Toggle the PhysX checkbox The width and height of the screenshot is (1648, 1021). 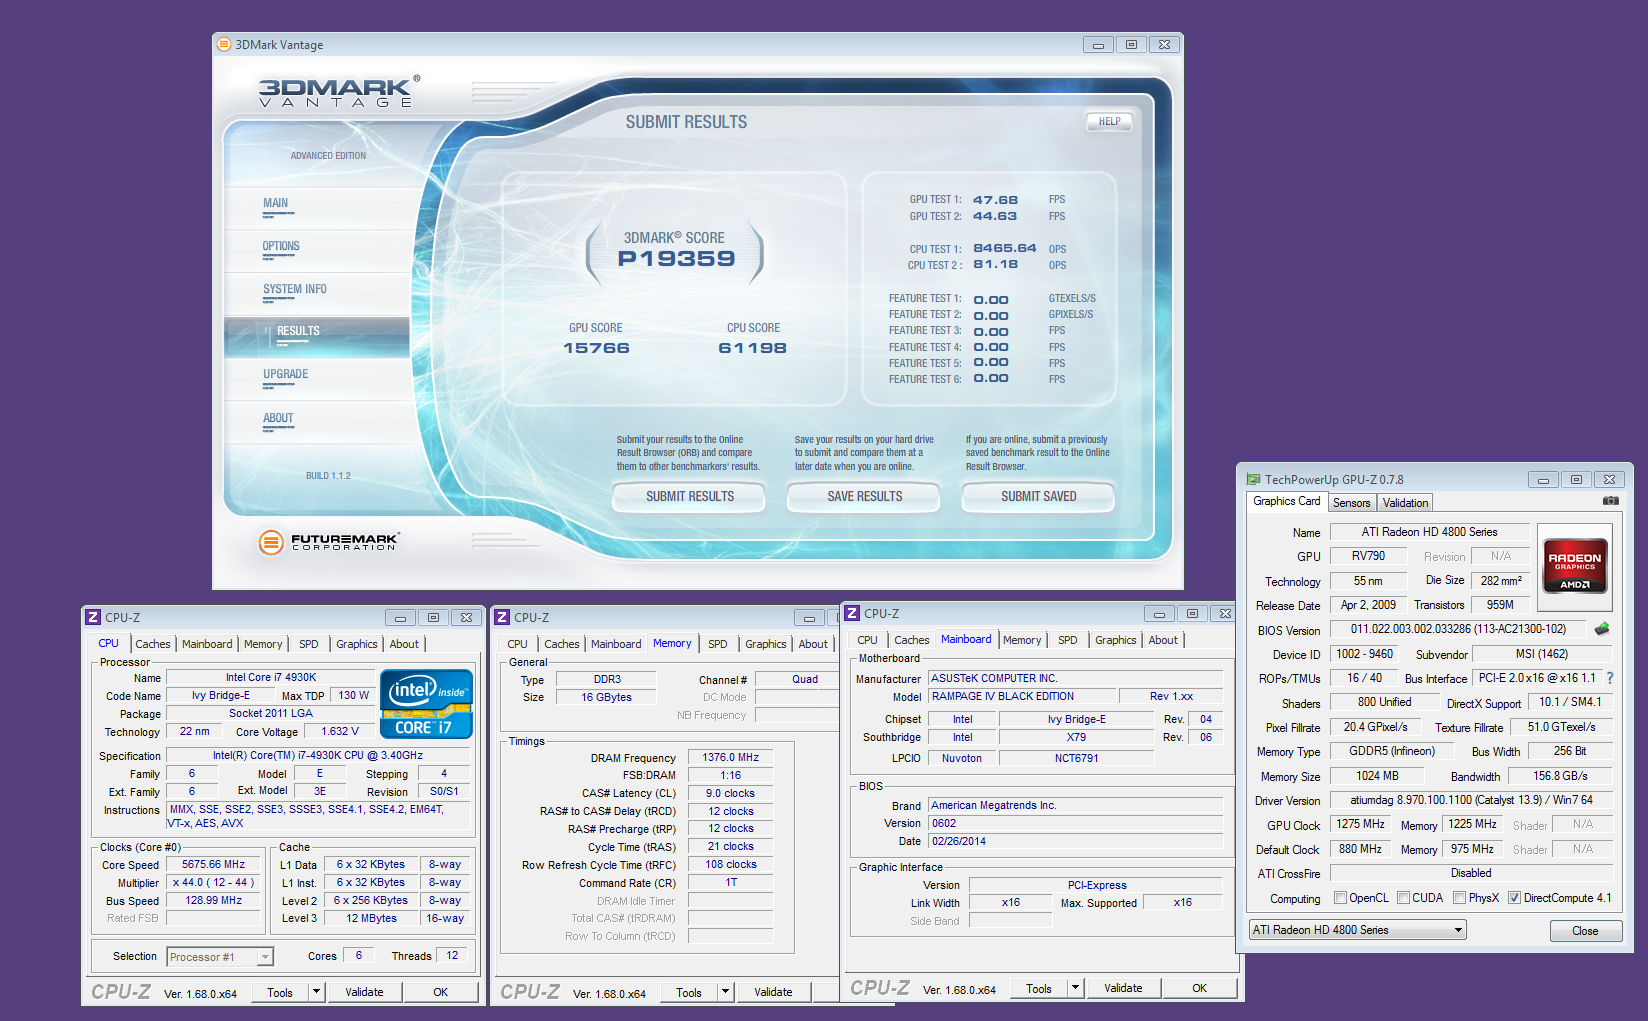[x=1460, y=898]
